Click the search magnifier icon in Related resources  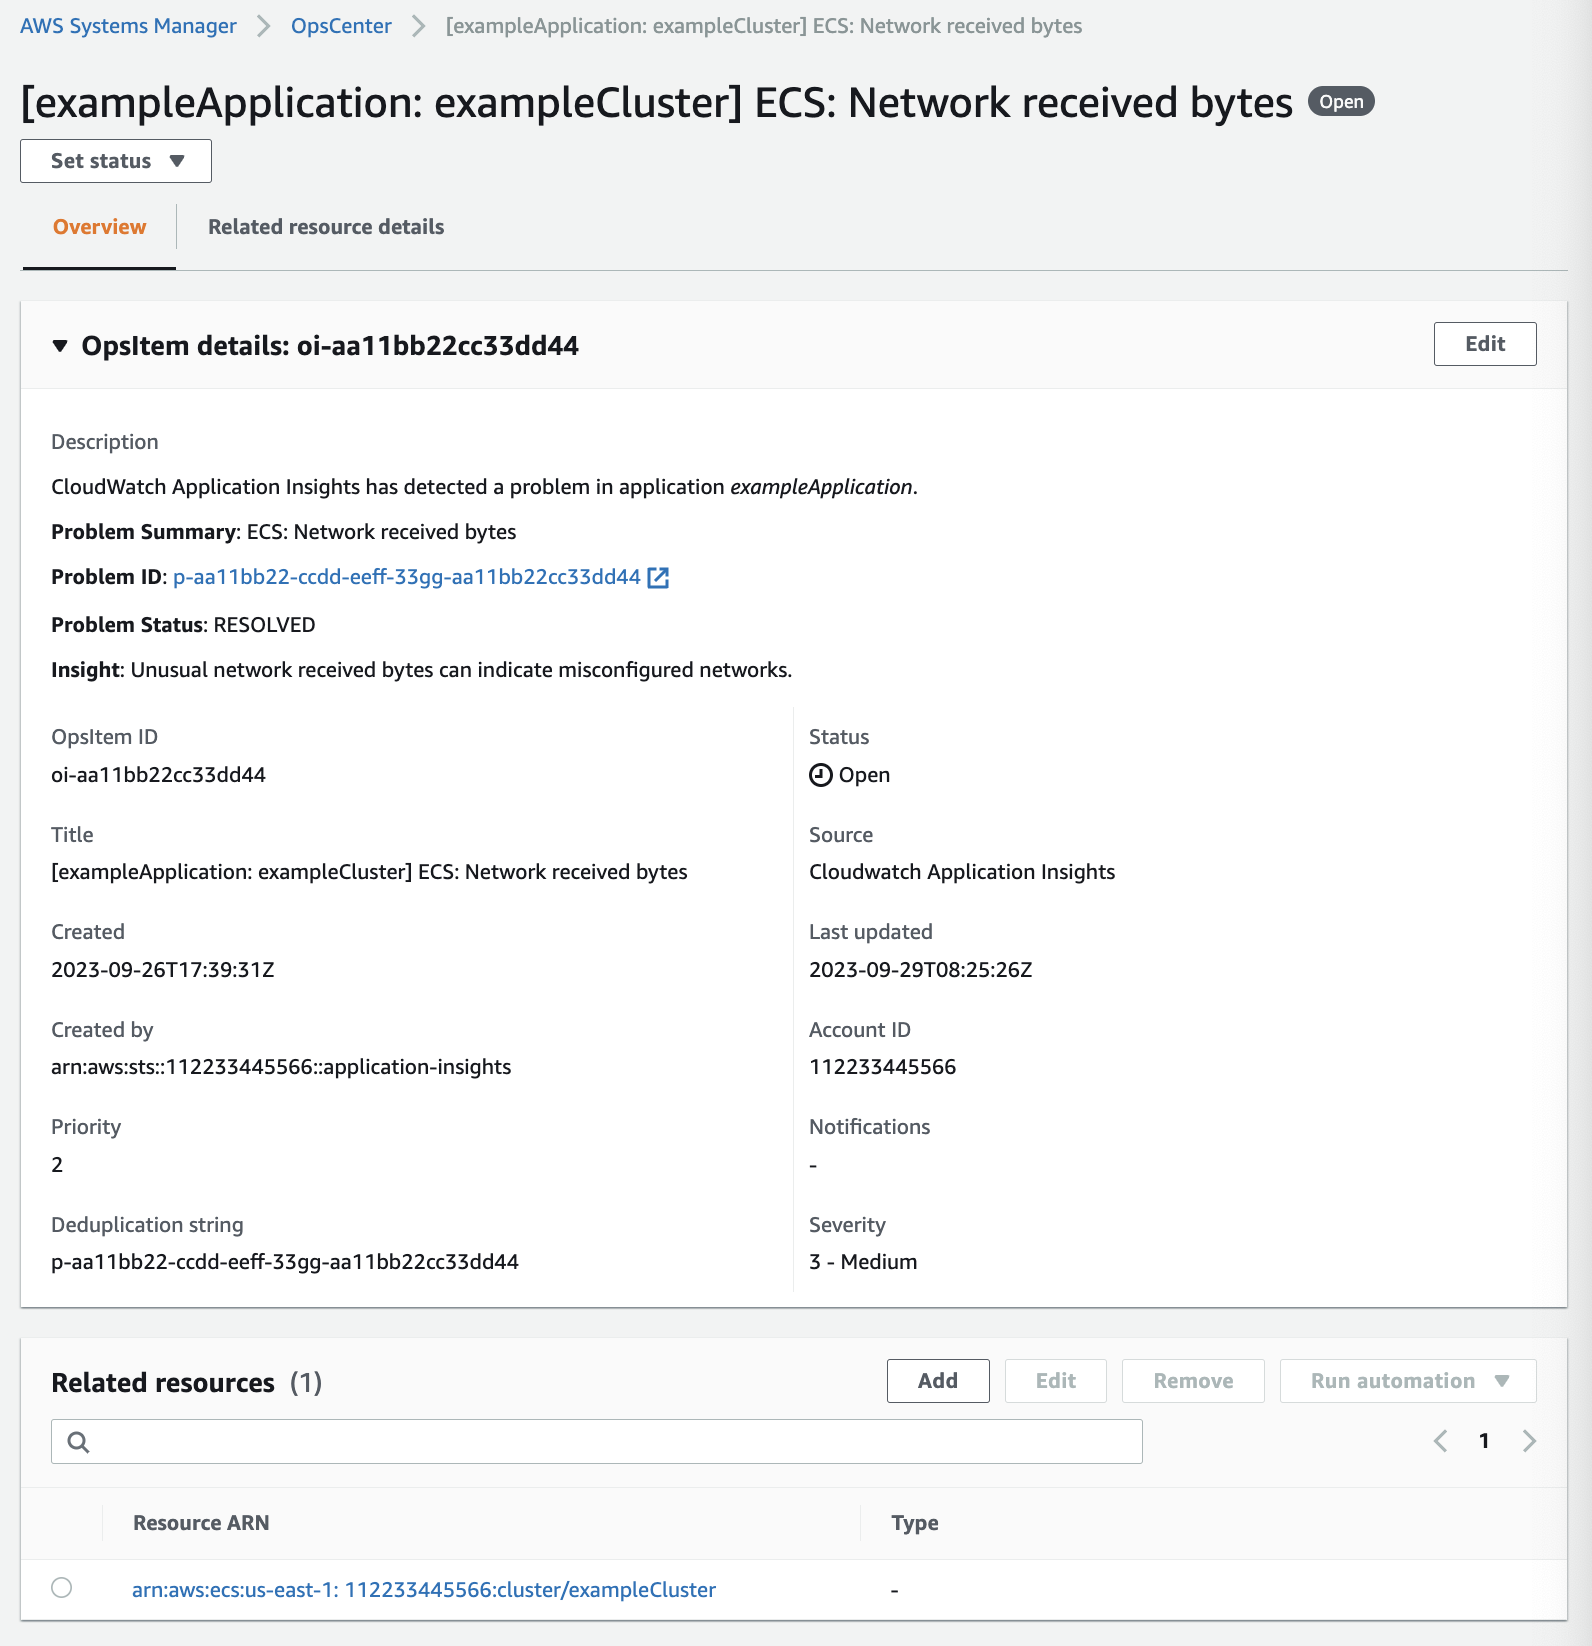tap(78, 1442)
